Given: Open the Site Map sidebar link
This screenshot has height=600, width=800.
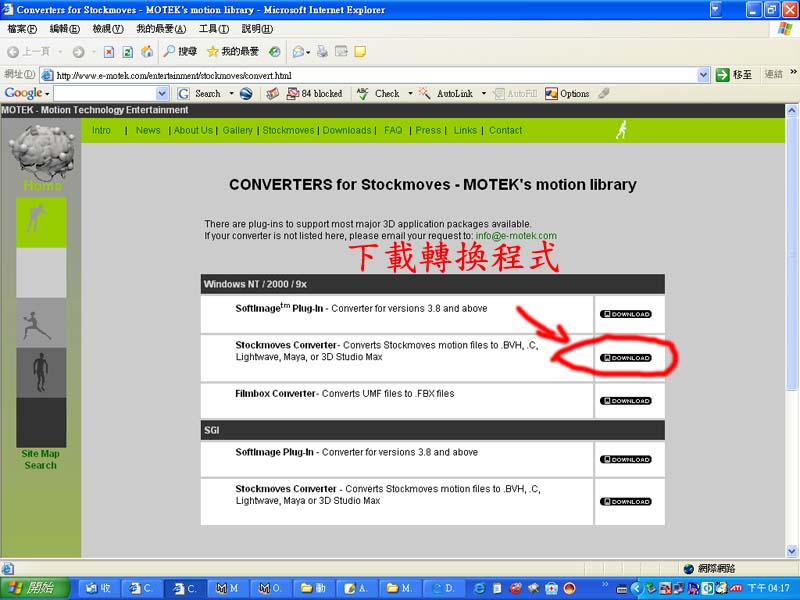Looking at the screenshot, I should point(40,454).
